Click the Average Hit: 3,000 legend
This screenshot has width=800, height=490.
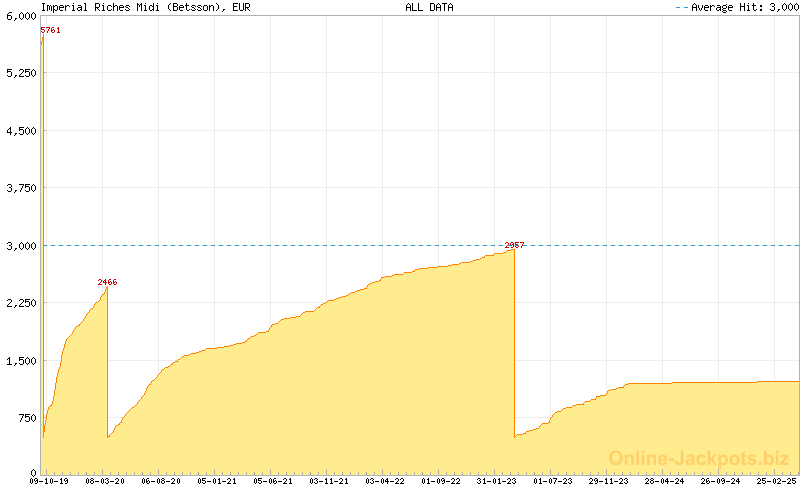pos(737,7)
